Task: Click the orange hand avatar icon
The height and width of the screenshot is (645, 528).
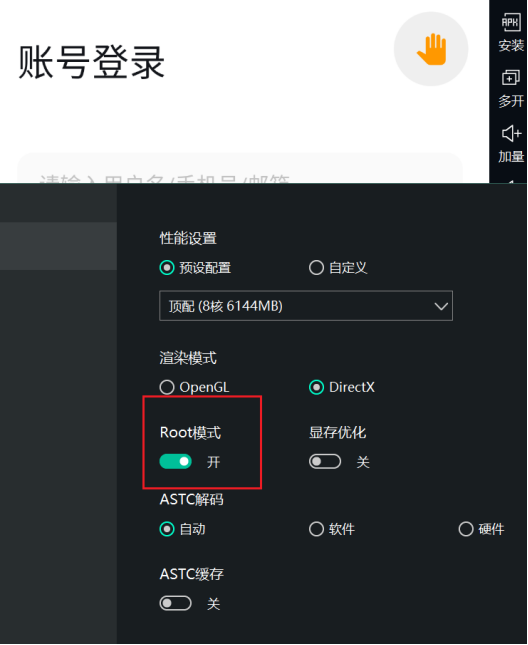Action: [431, 49]
